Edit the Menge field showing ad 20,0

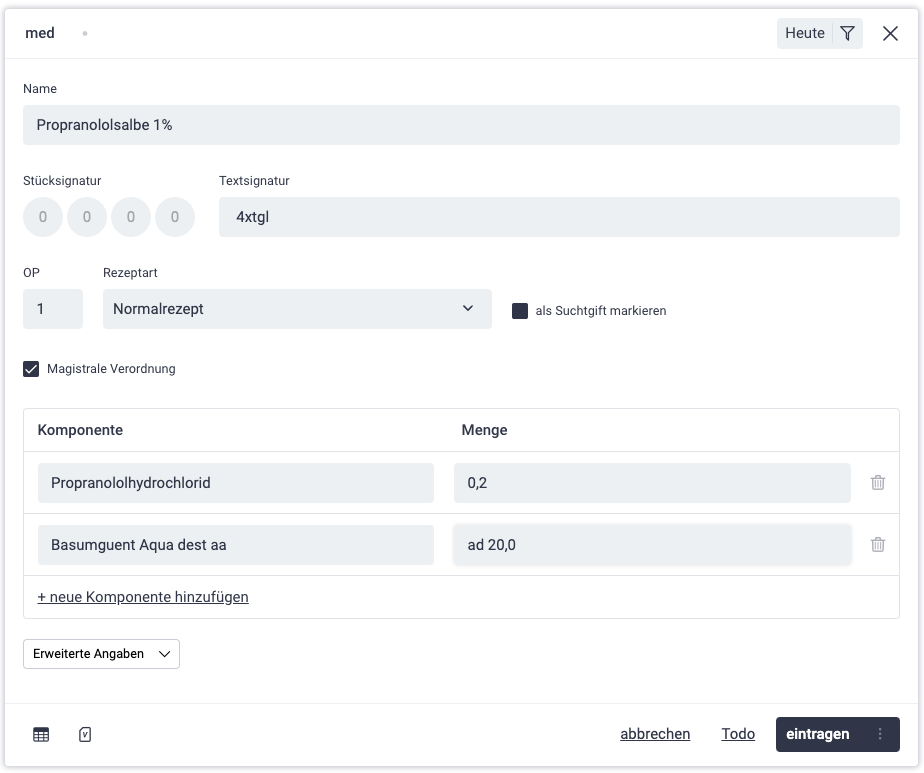(x=651, y=545)
